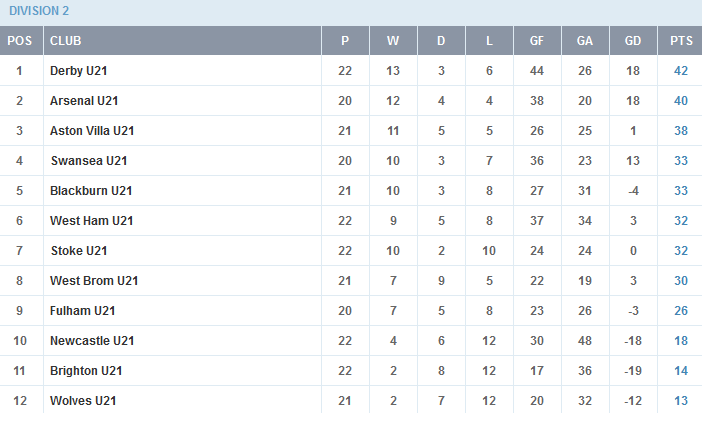Select Stoke U21 club name

click(x=79, y=251)
